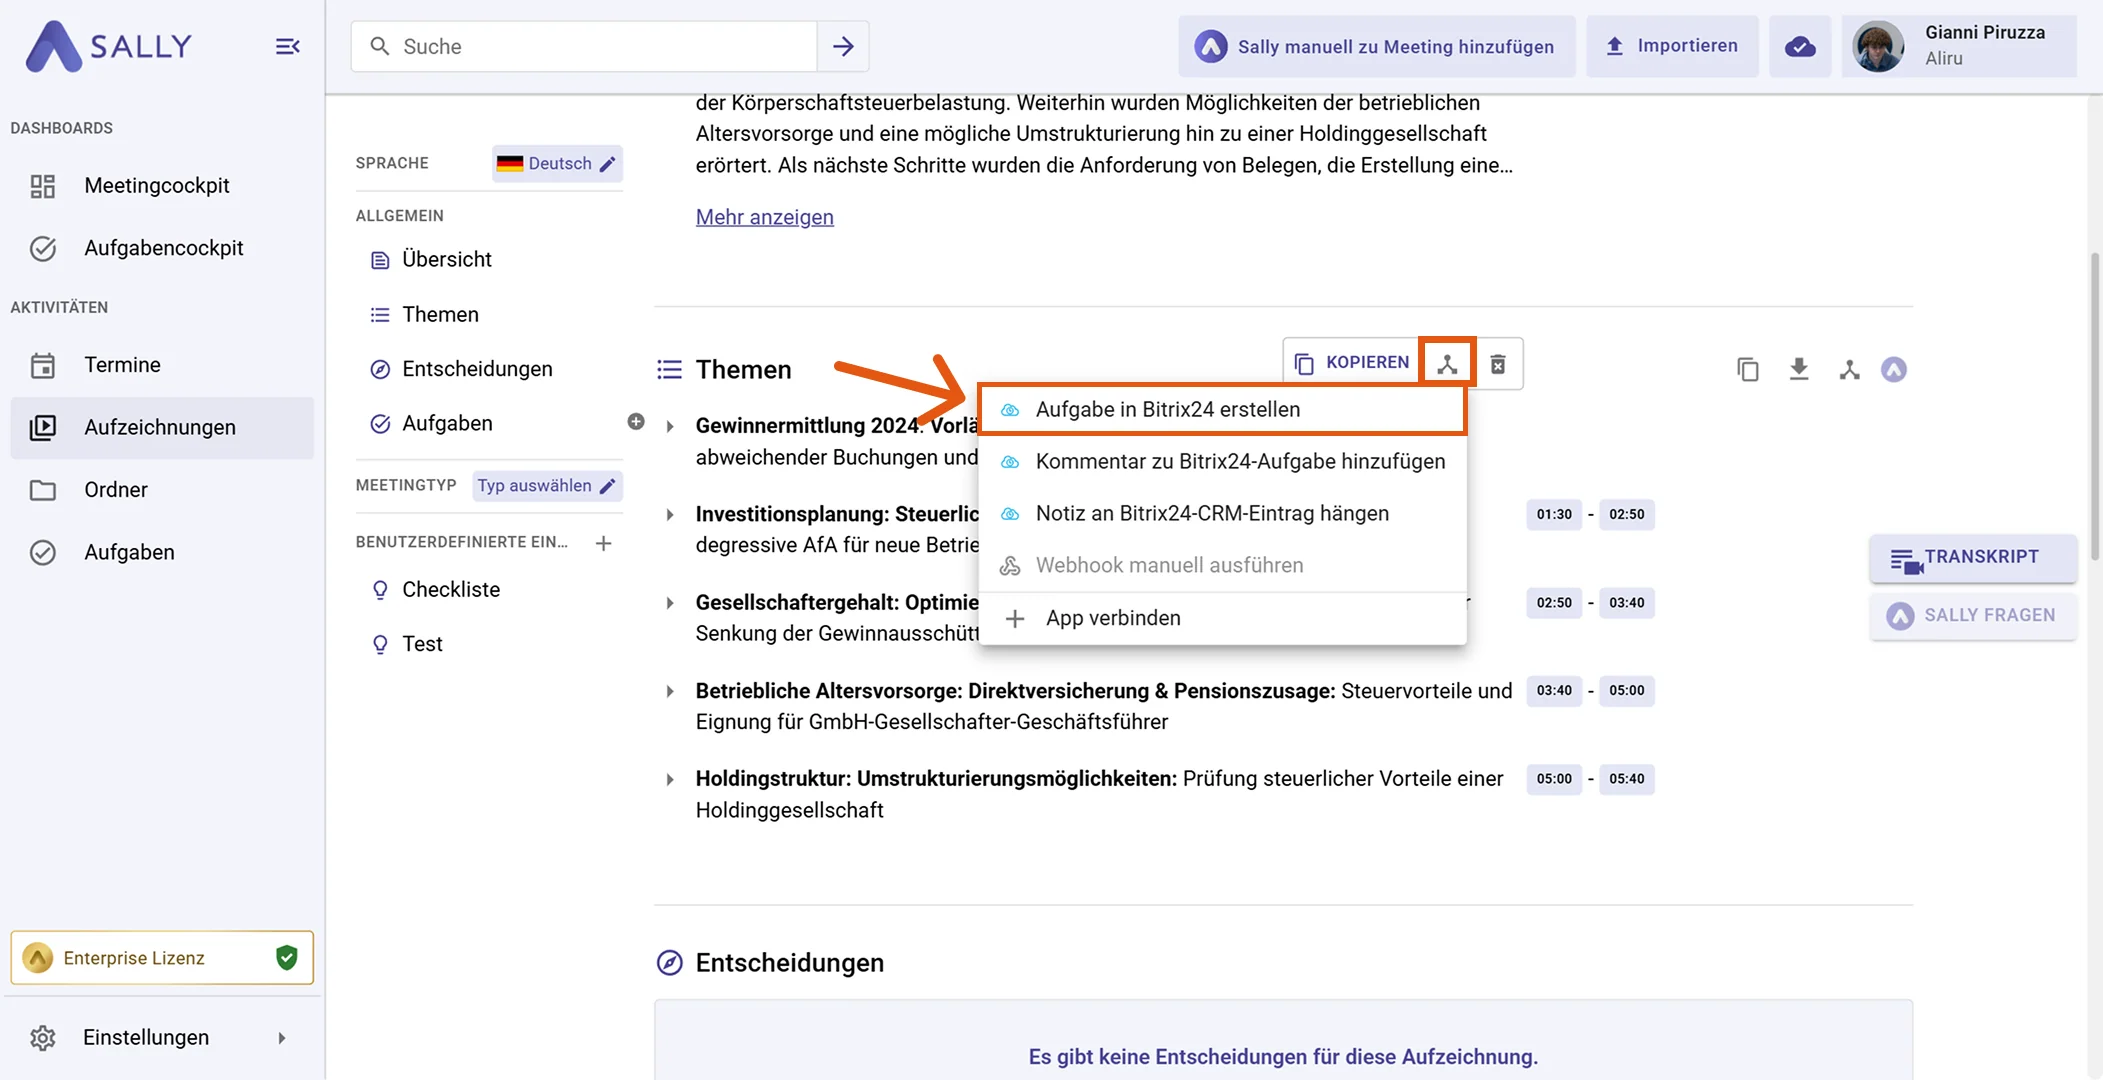Open the Themen integrations share icon

point(1447,364)
